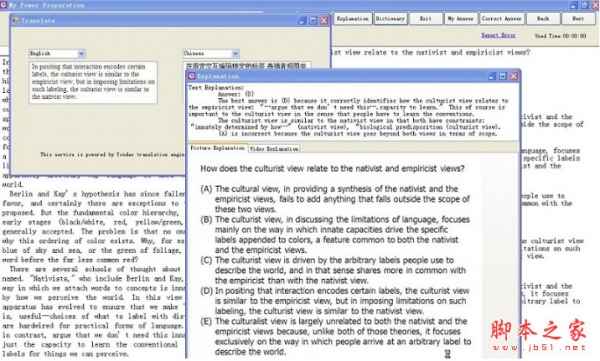This screenshot has height=361, width=600.
Task: Open the Dictionary button
Action: coord(390,18)
